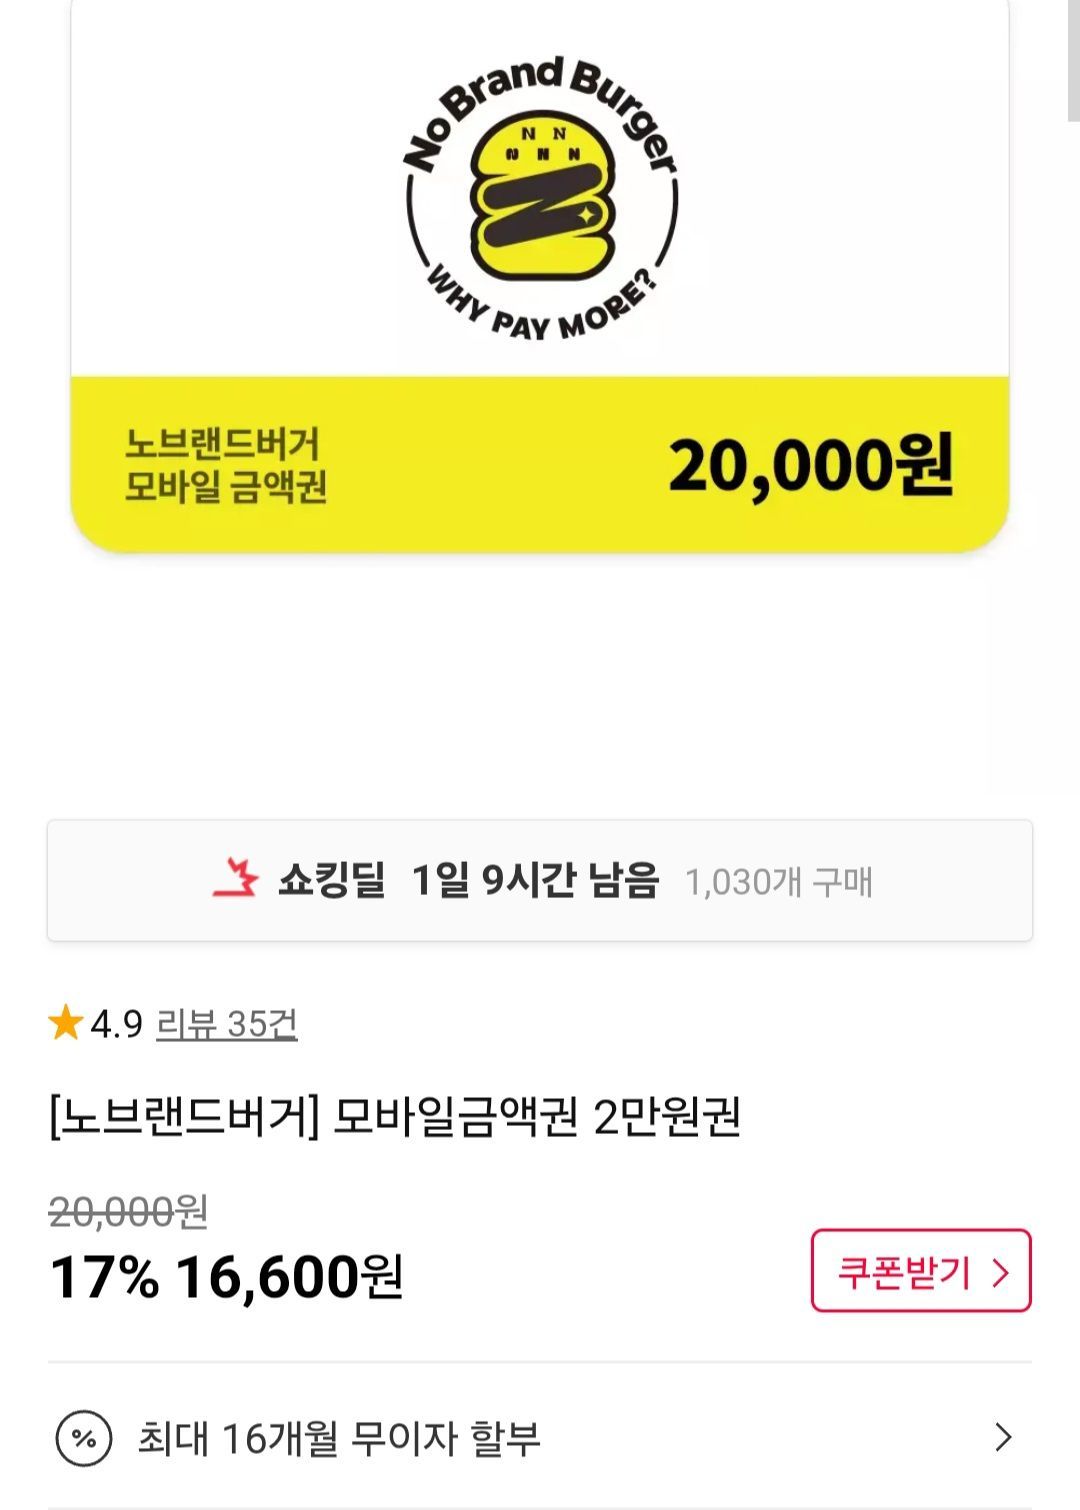Click the page scrollbar at right edge
Screen dimensions: 1080x1510
coord(1073,60)
